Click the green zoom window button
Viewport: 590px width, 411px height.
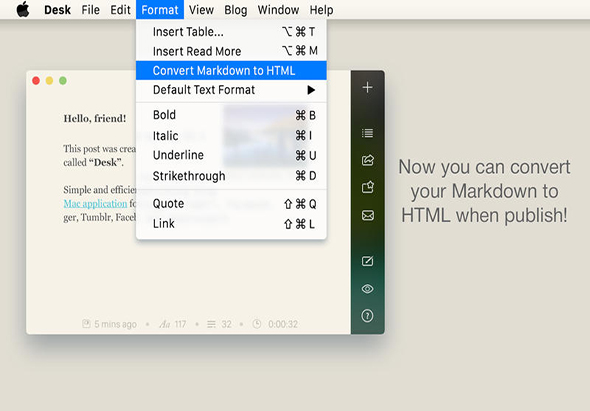63,81
